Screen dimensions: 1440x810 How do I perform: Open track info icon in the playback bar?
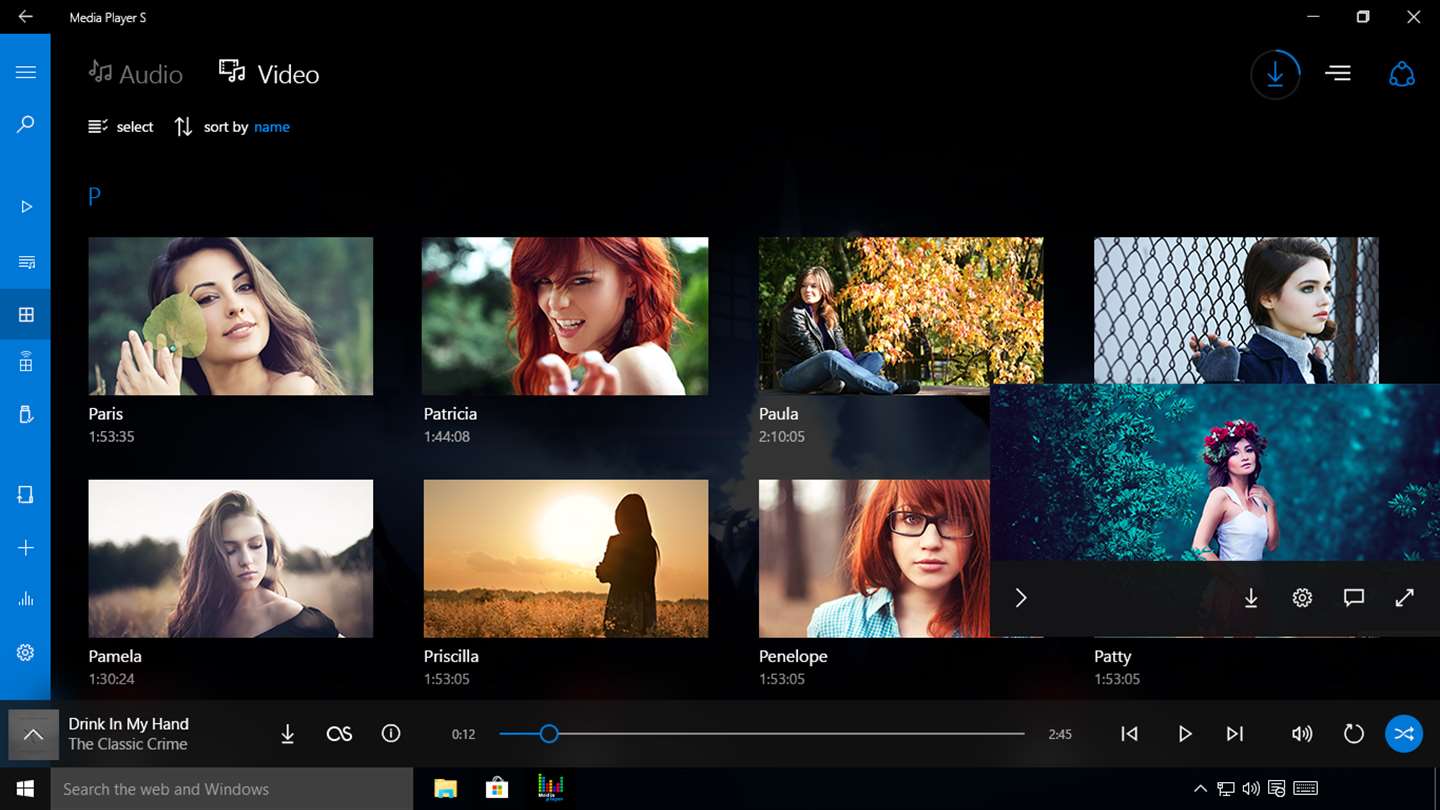391,733
